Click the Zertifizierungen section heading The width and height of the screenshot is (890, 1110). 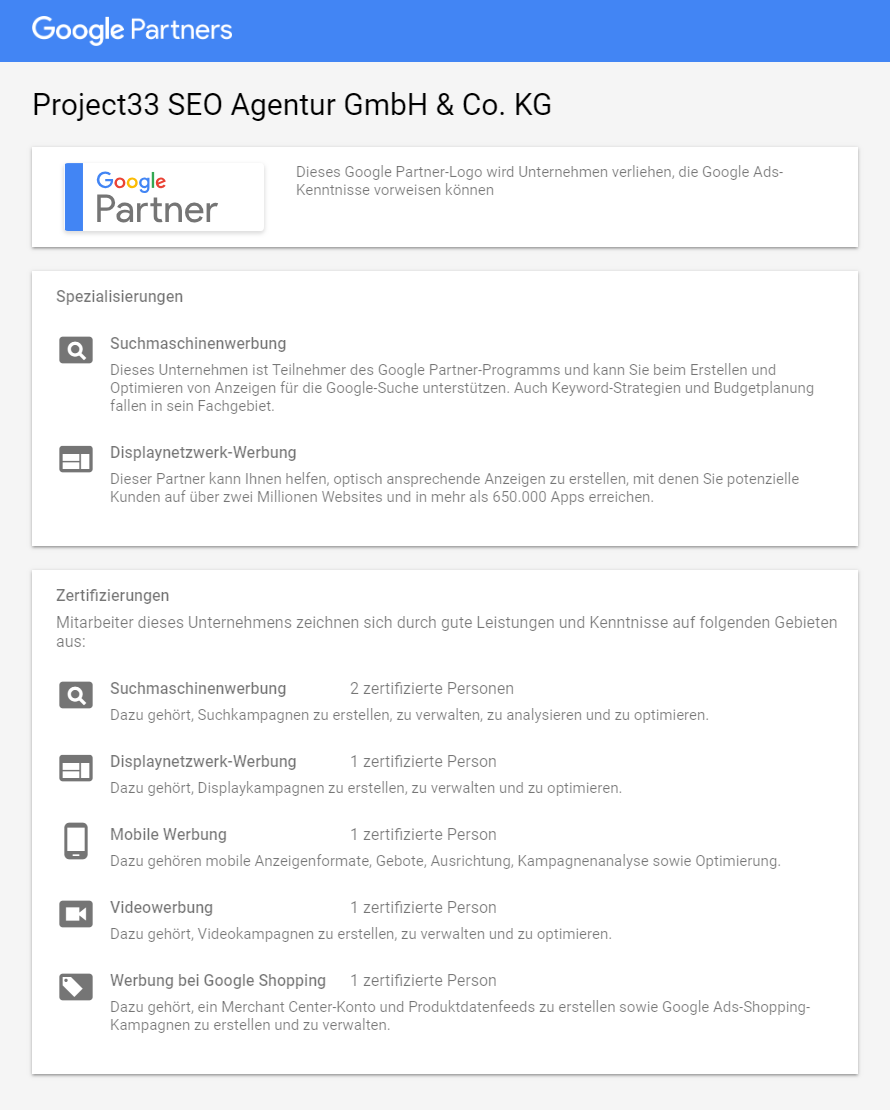(113, 596)
